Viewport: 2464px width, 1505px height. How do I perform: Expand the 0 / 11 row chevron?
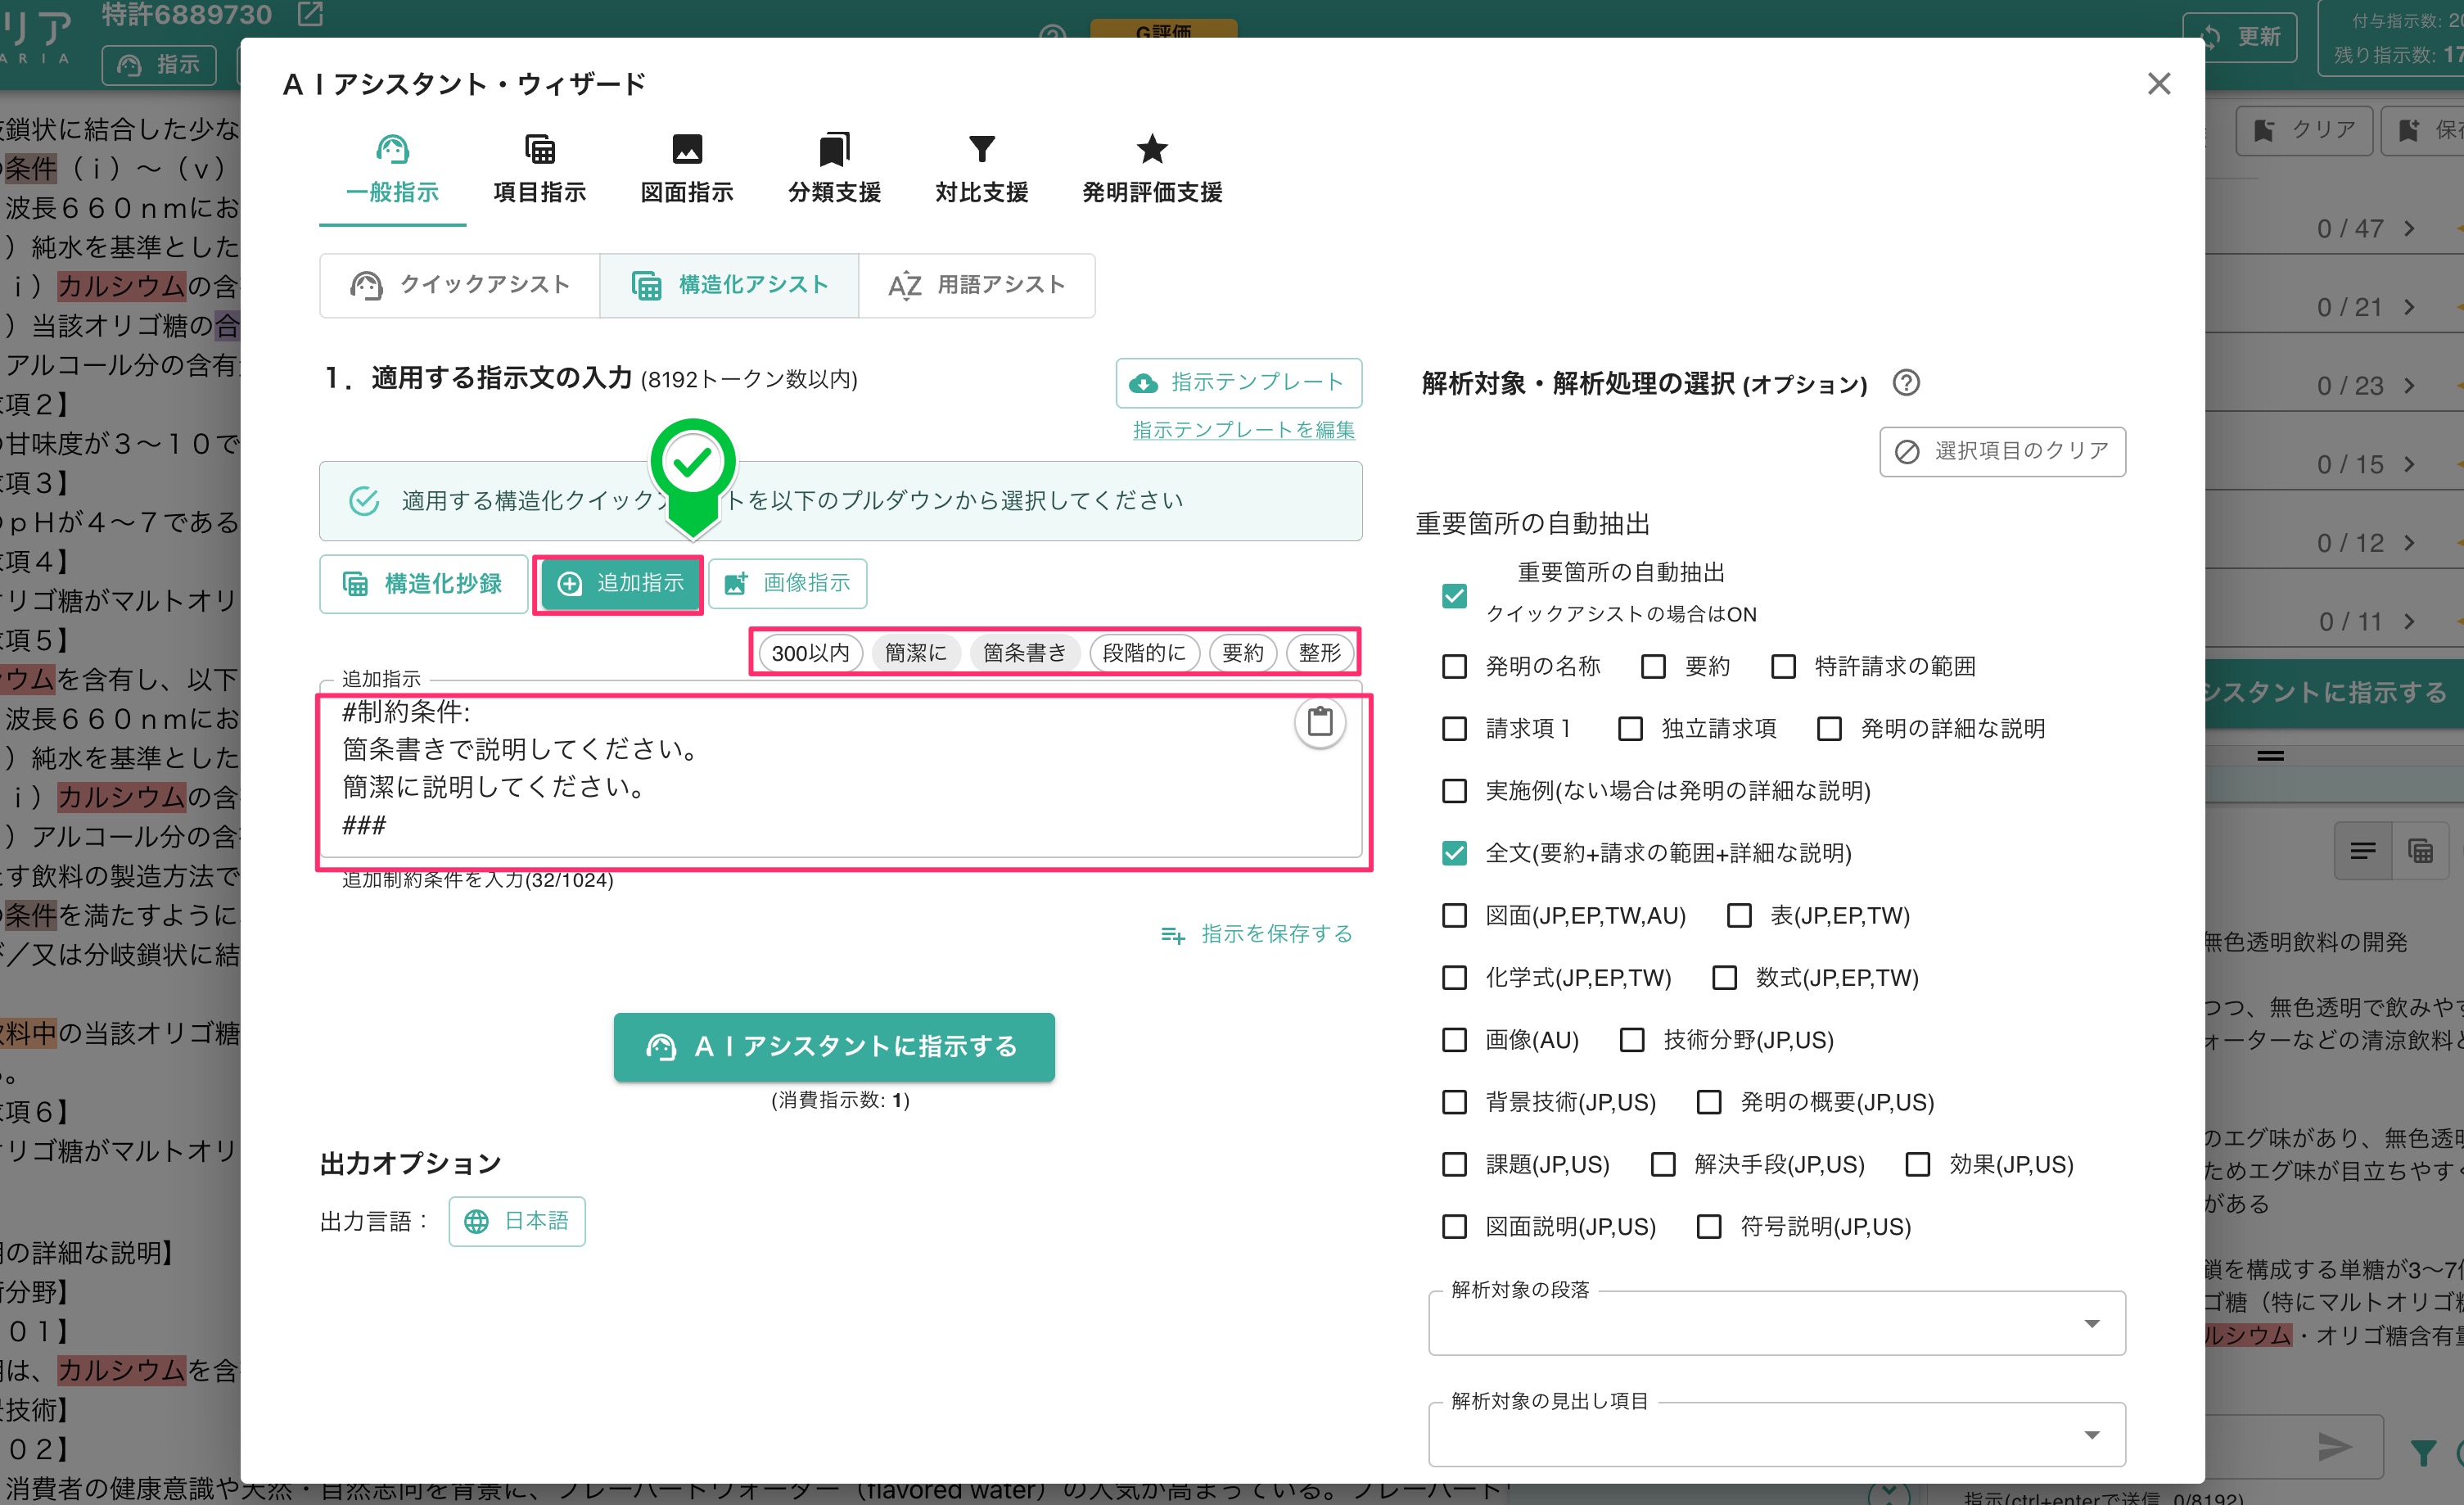coord(2409,622)
